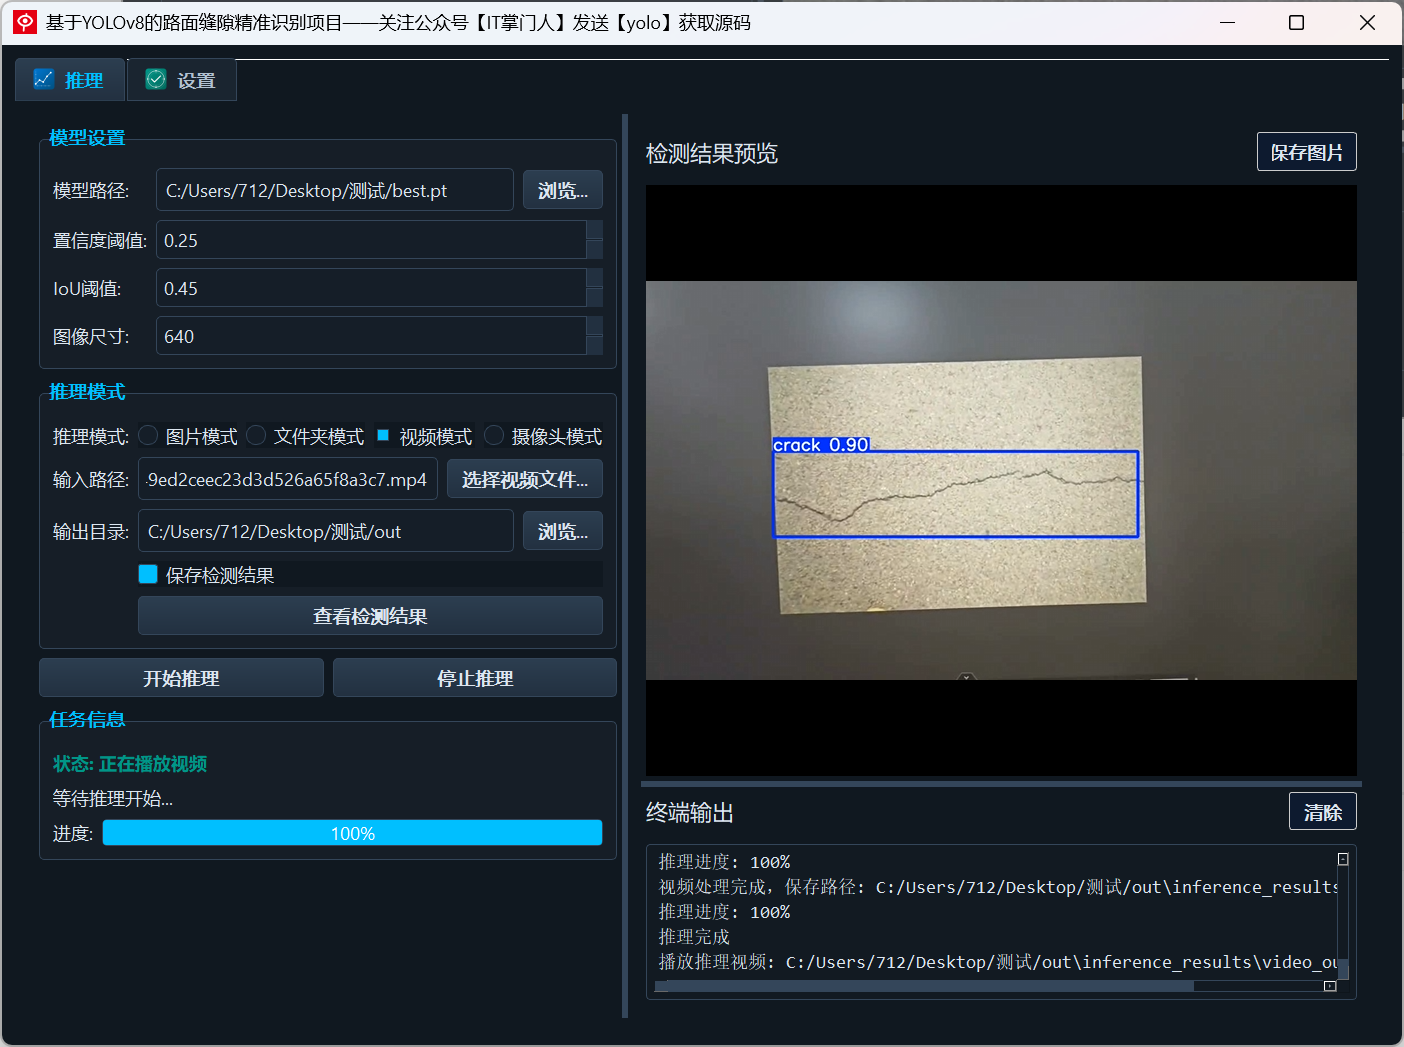This screenshot has width=1404, height=1047.
Task: Increase 图像尺寸 with up stepper arrow
Action: coord(594,326)
